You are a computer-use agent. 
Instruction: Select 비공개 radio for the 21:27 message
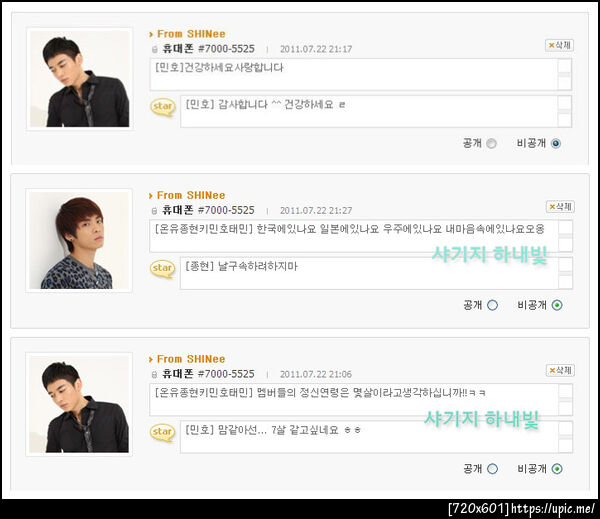pos(557,305)
